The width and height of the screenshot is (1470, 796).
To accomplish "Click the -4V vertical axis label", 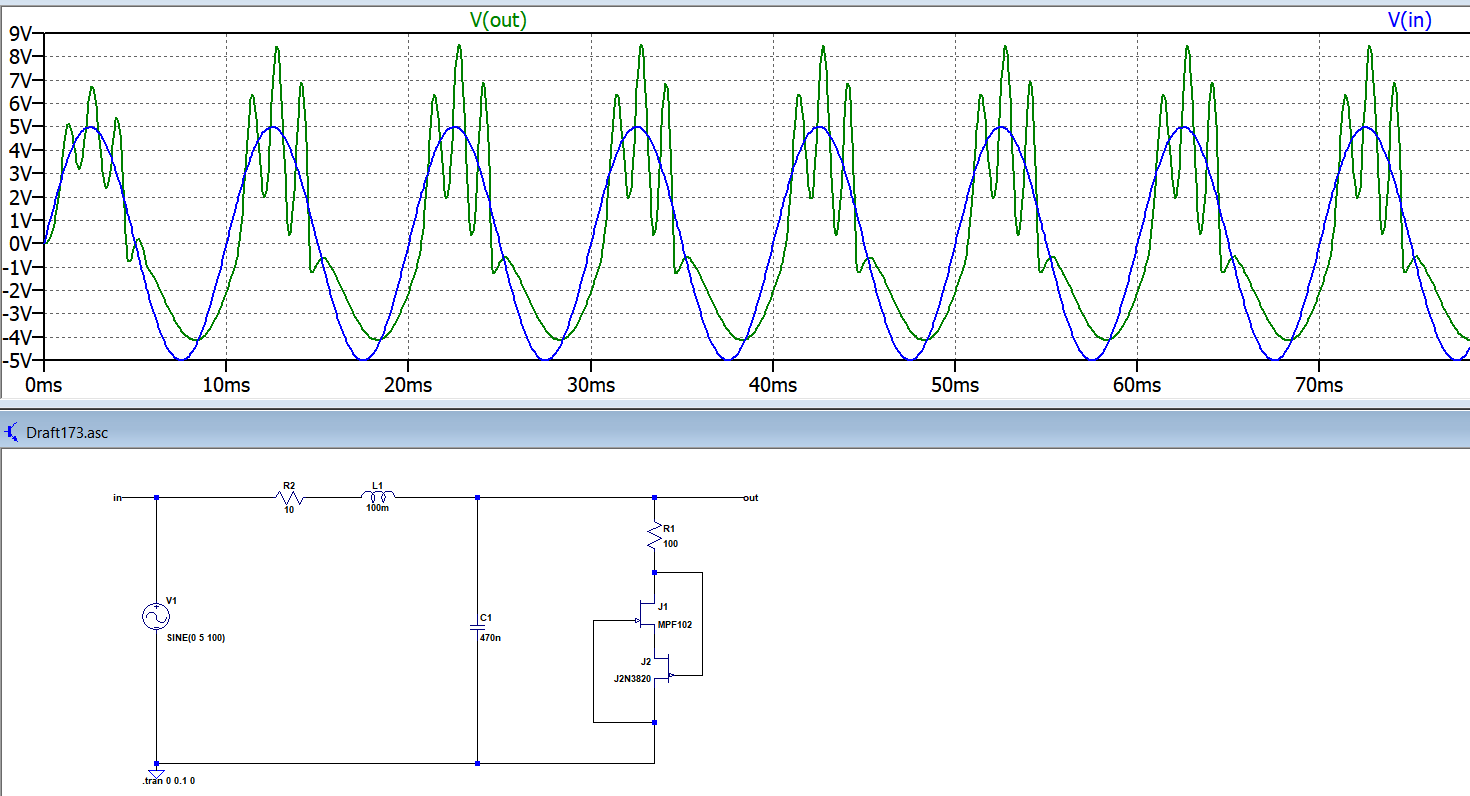I will 19,336.
